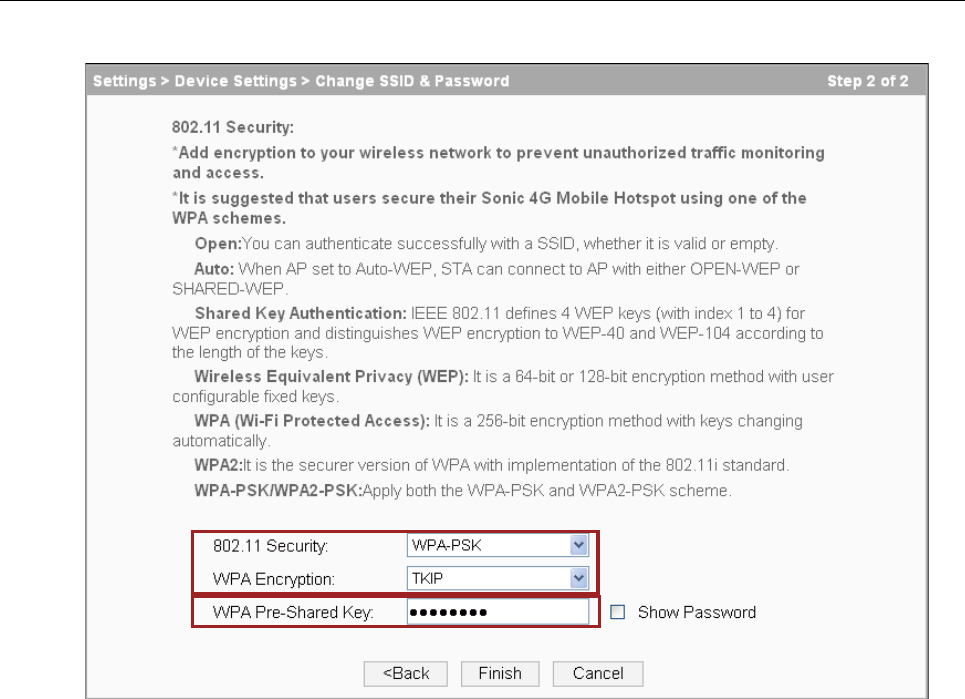Focus the WPA Pre-Shared Key password field
The height and width of the screenshot is (699, 965).
point(497,612)
